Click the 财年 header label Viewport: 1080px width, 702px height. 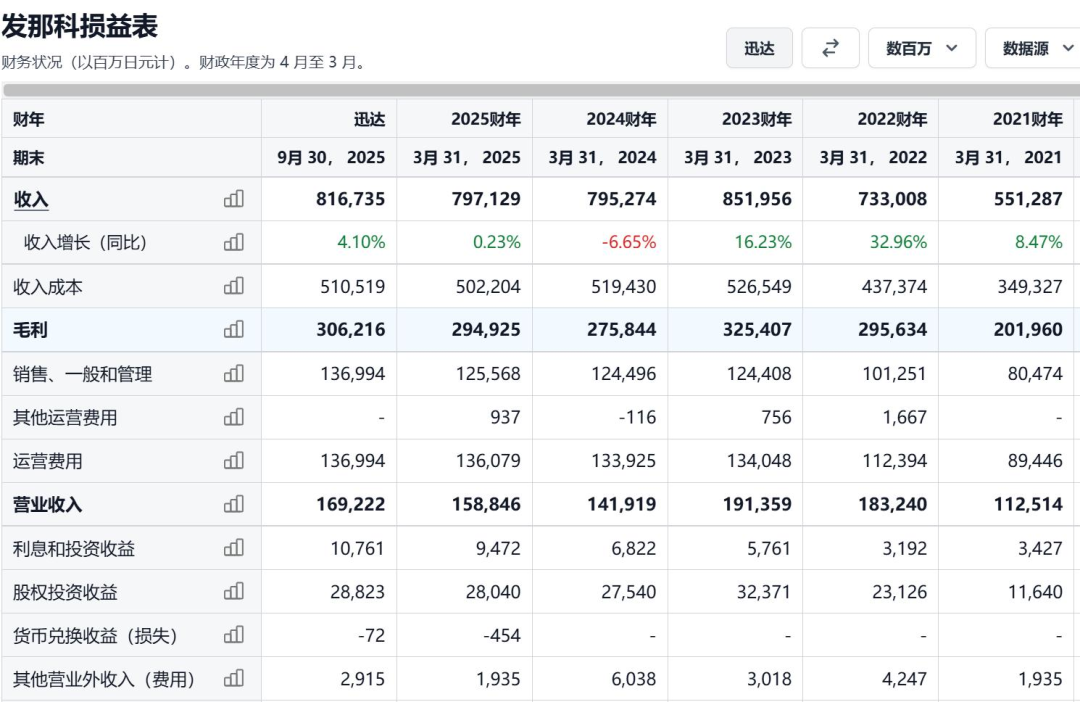click(x=28, y=119)
